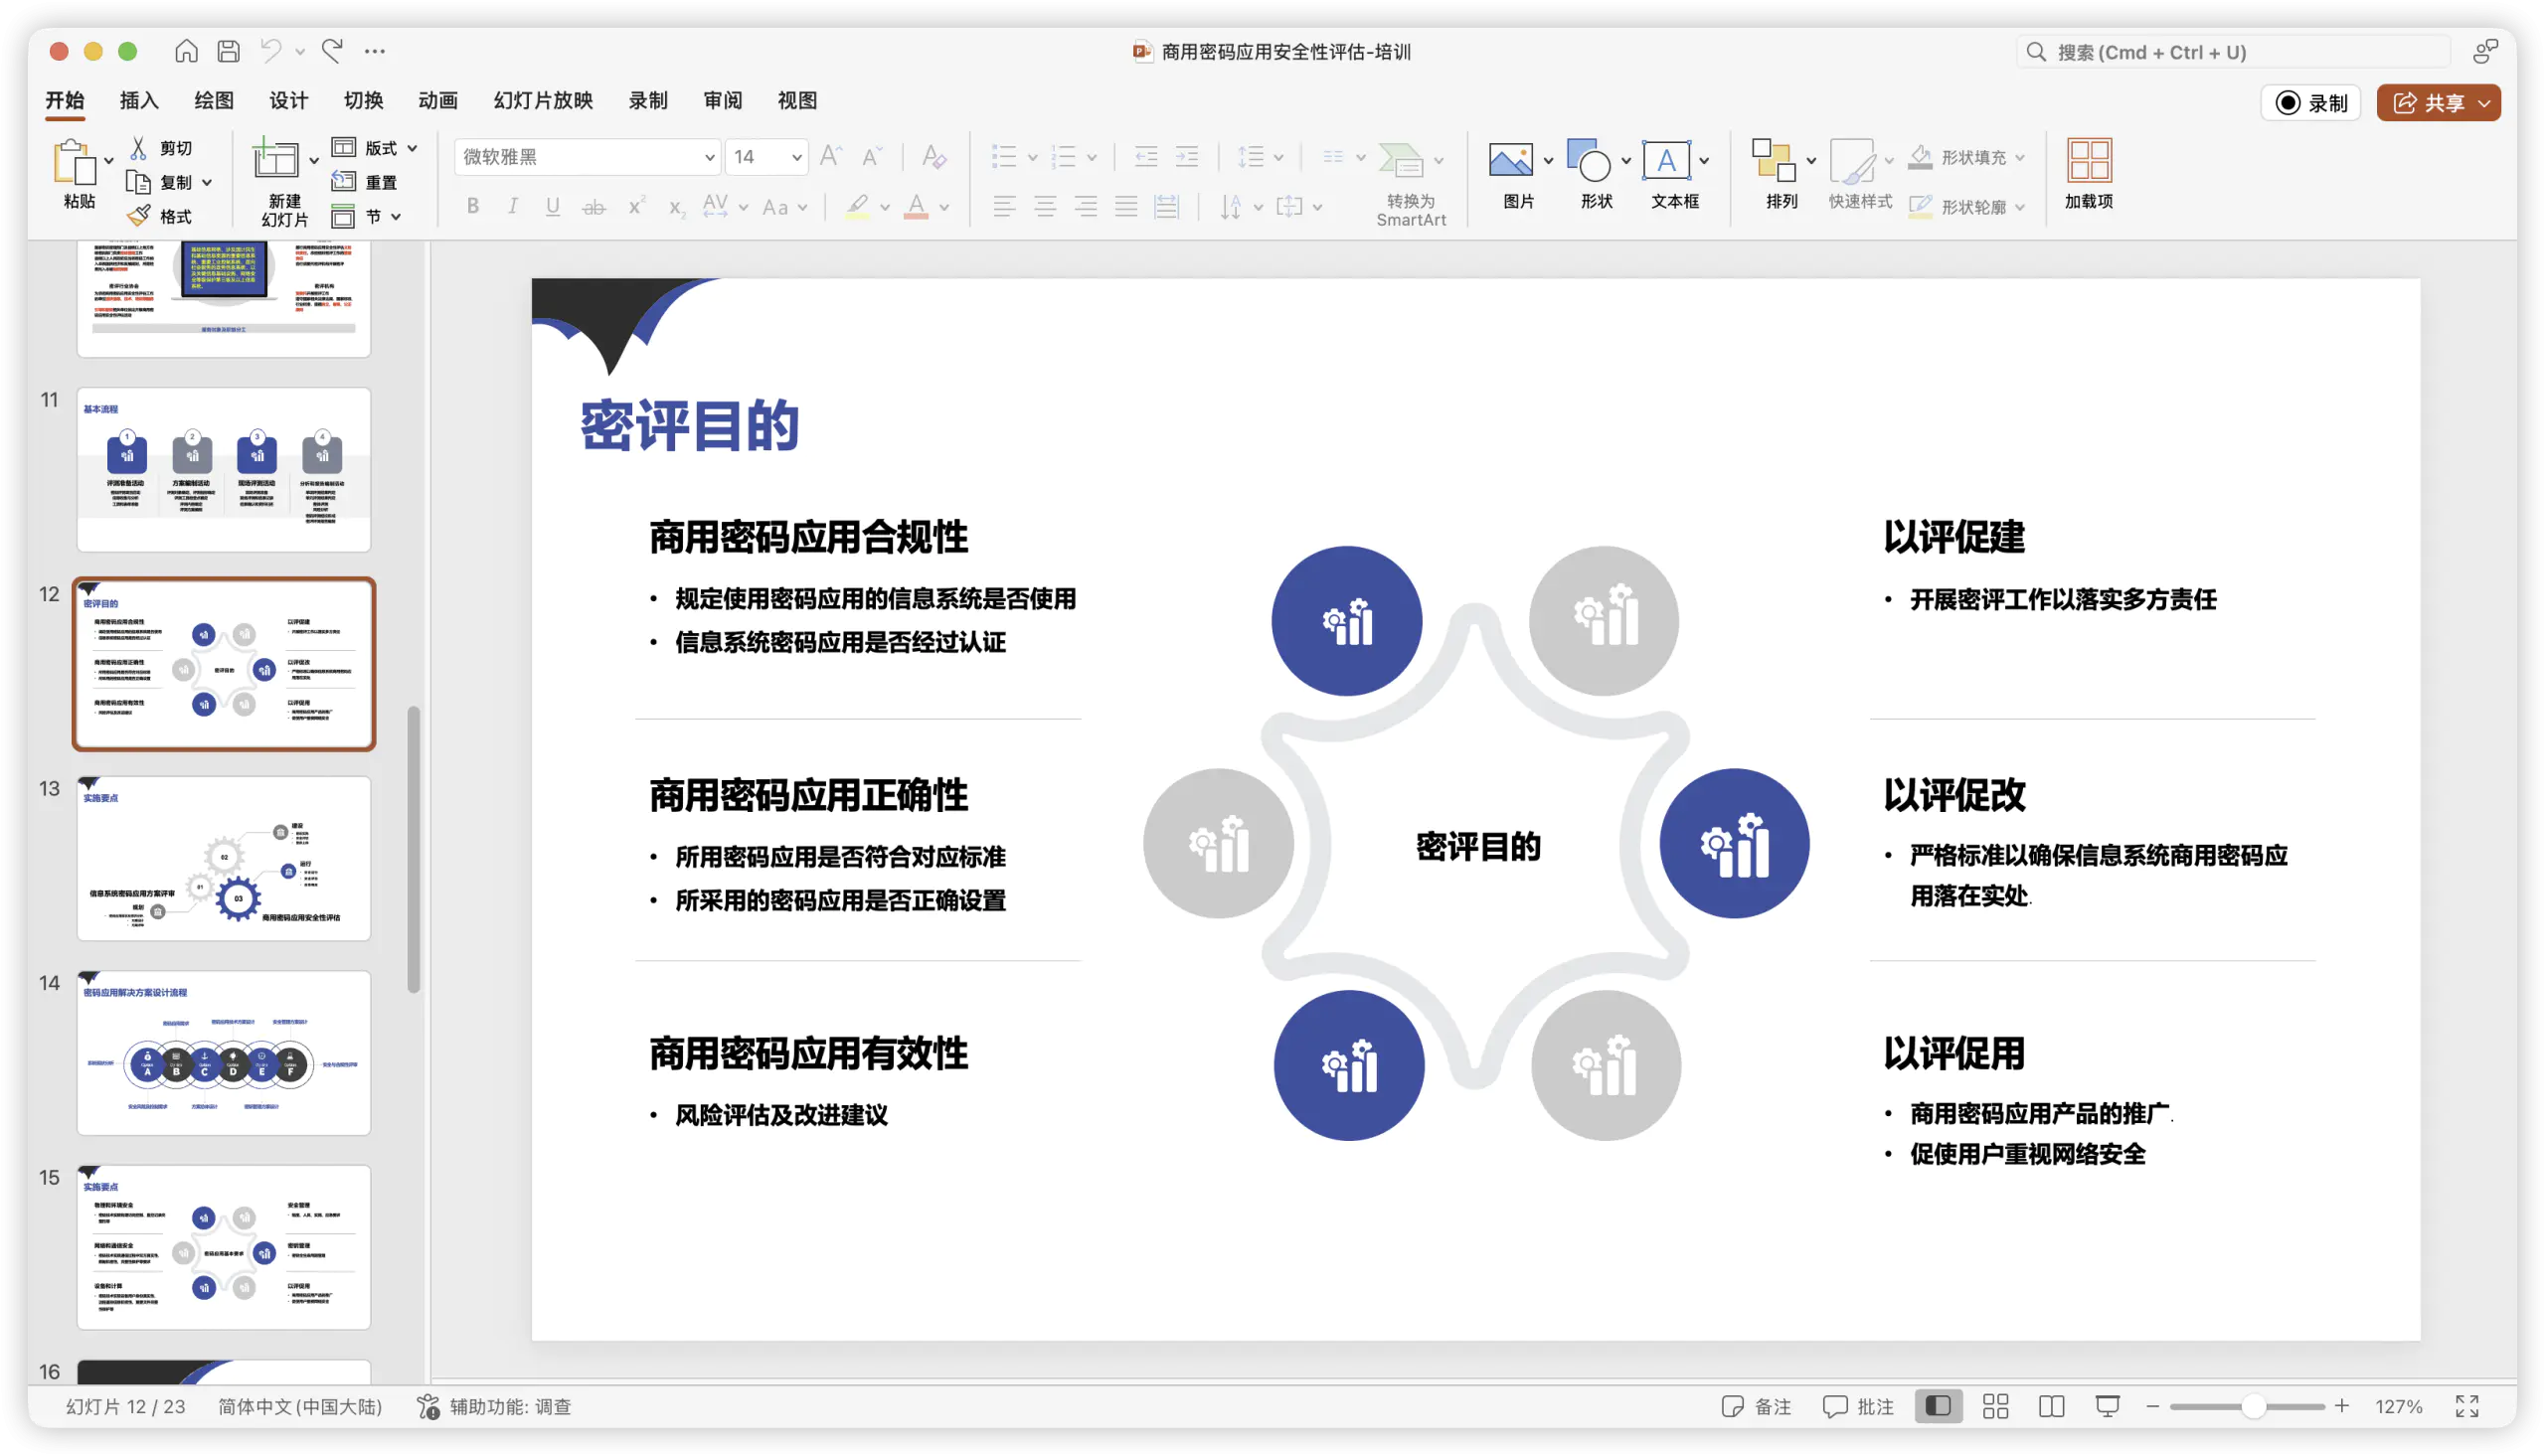Apply the text highlight color

[857, 207]
